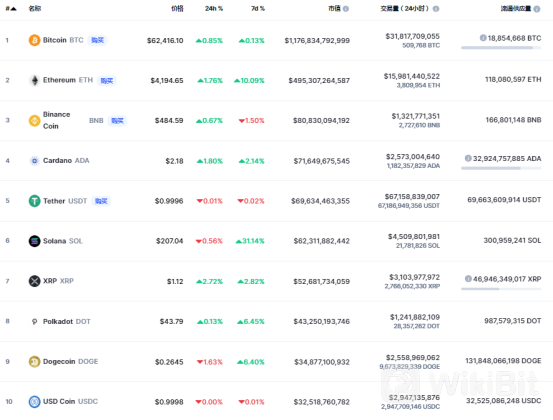The width and height of the screenshot is (553, 420).
Task: Click XRP circulating supply progress bar
Action: (x=501, y=289)
